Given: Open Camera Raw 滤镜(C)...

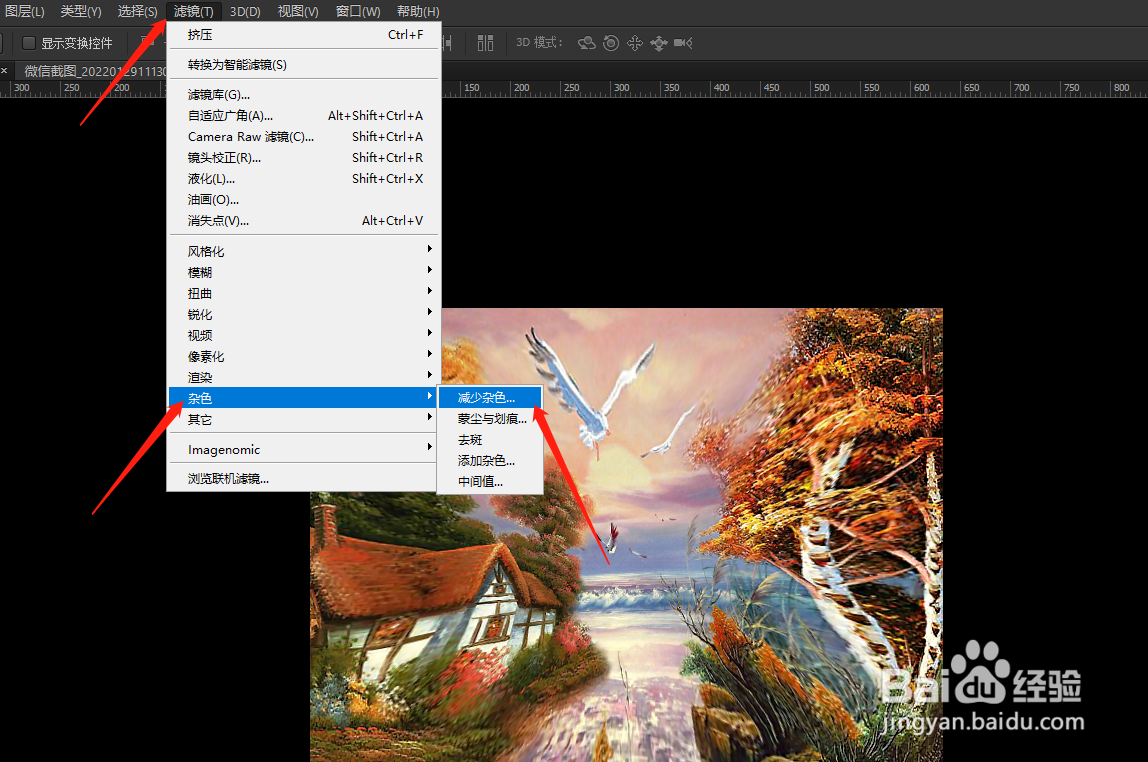Looking at the screenshot, I should 305,137.
